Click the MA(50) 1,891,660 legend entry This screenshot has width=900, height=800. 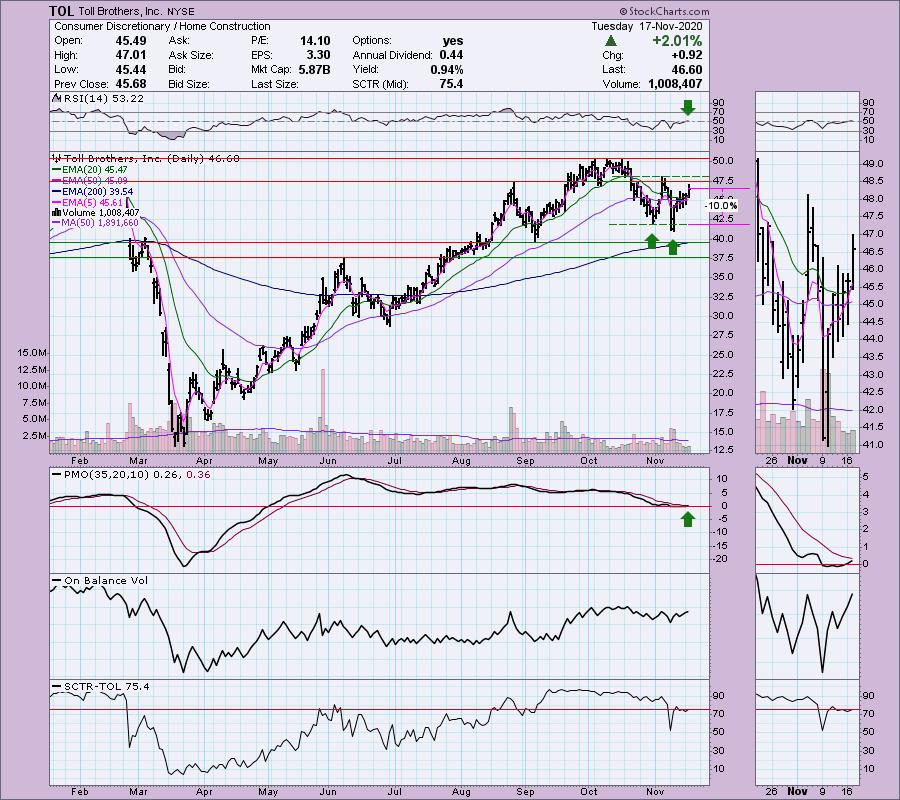tap(95, 223)
